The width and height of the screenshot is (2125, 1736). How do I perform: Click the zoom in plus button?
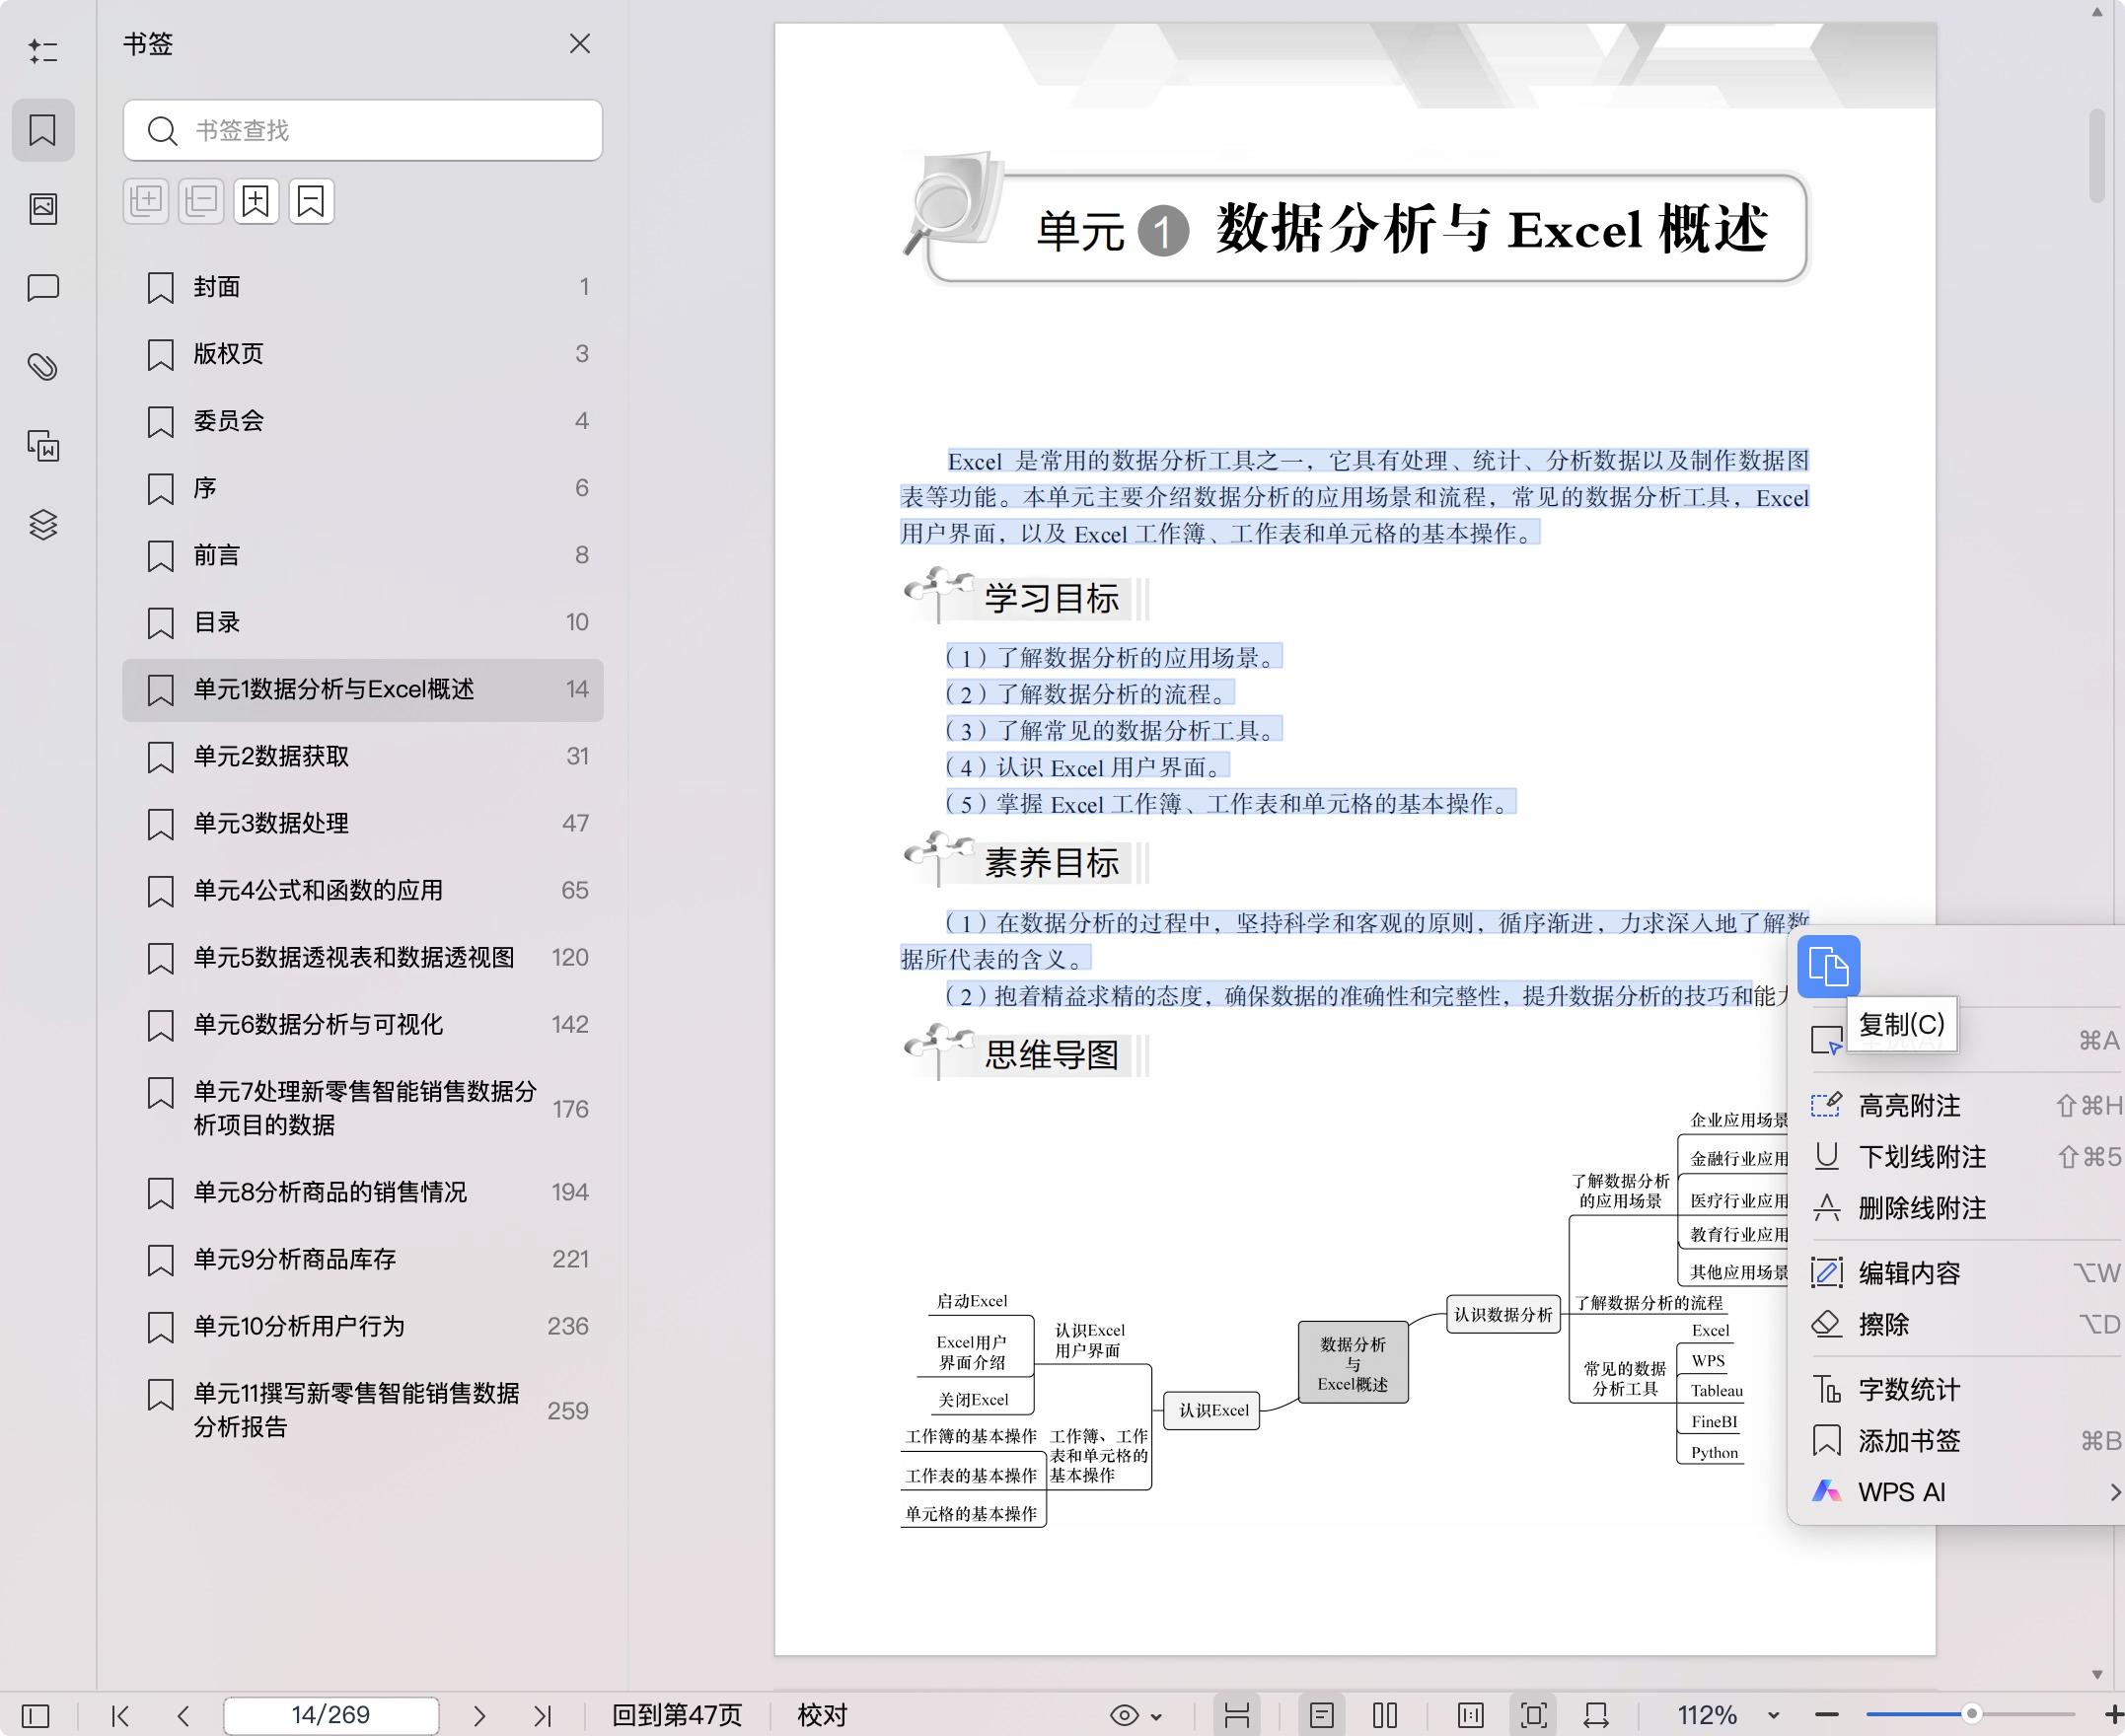pos(2114,1716)
